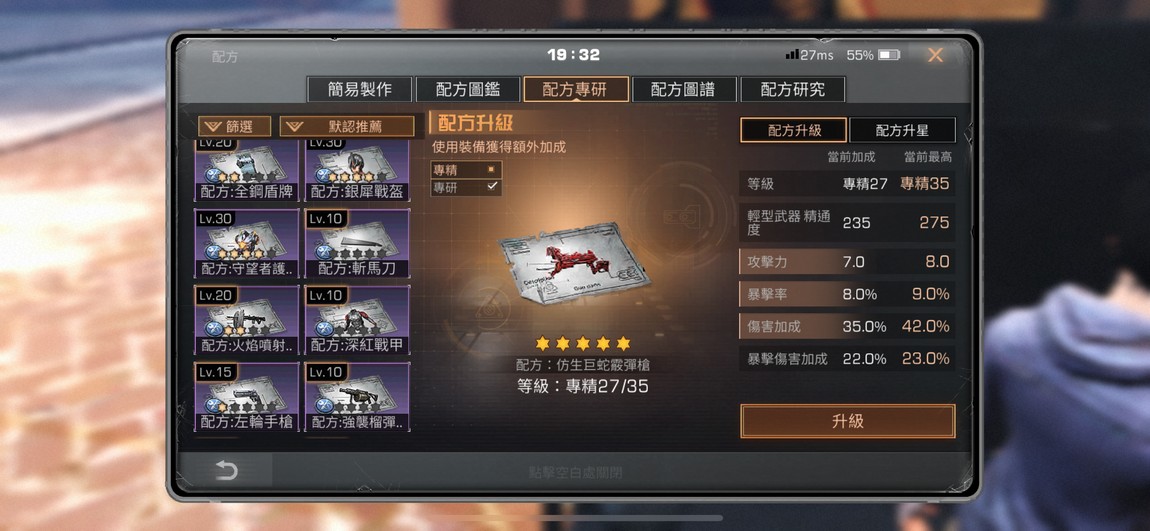
Task: Open the 默認推薦 sort dropdown
Action: [347, 126]
